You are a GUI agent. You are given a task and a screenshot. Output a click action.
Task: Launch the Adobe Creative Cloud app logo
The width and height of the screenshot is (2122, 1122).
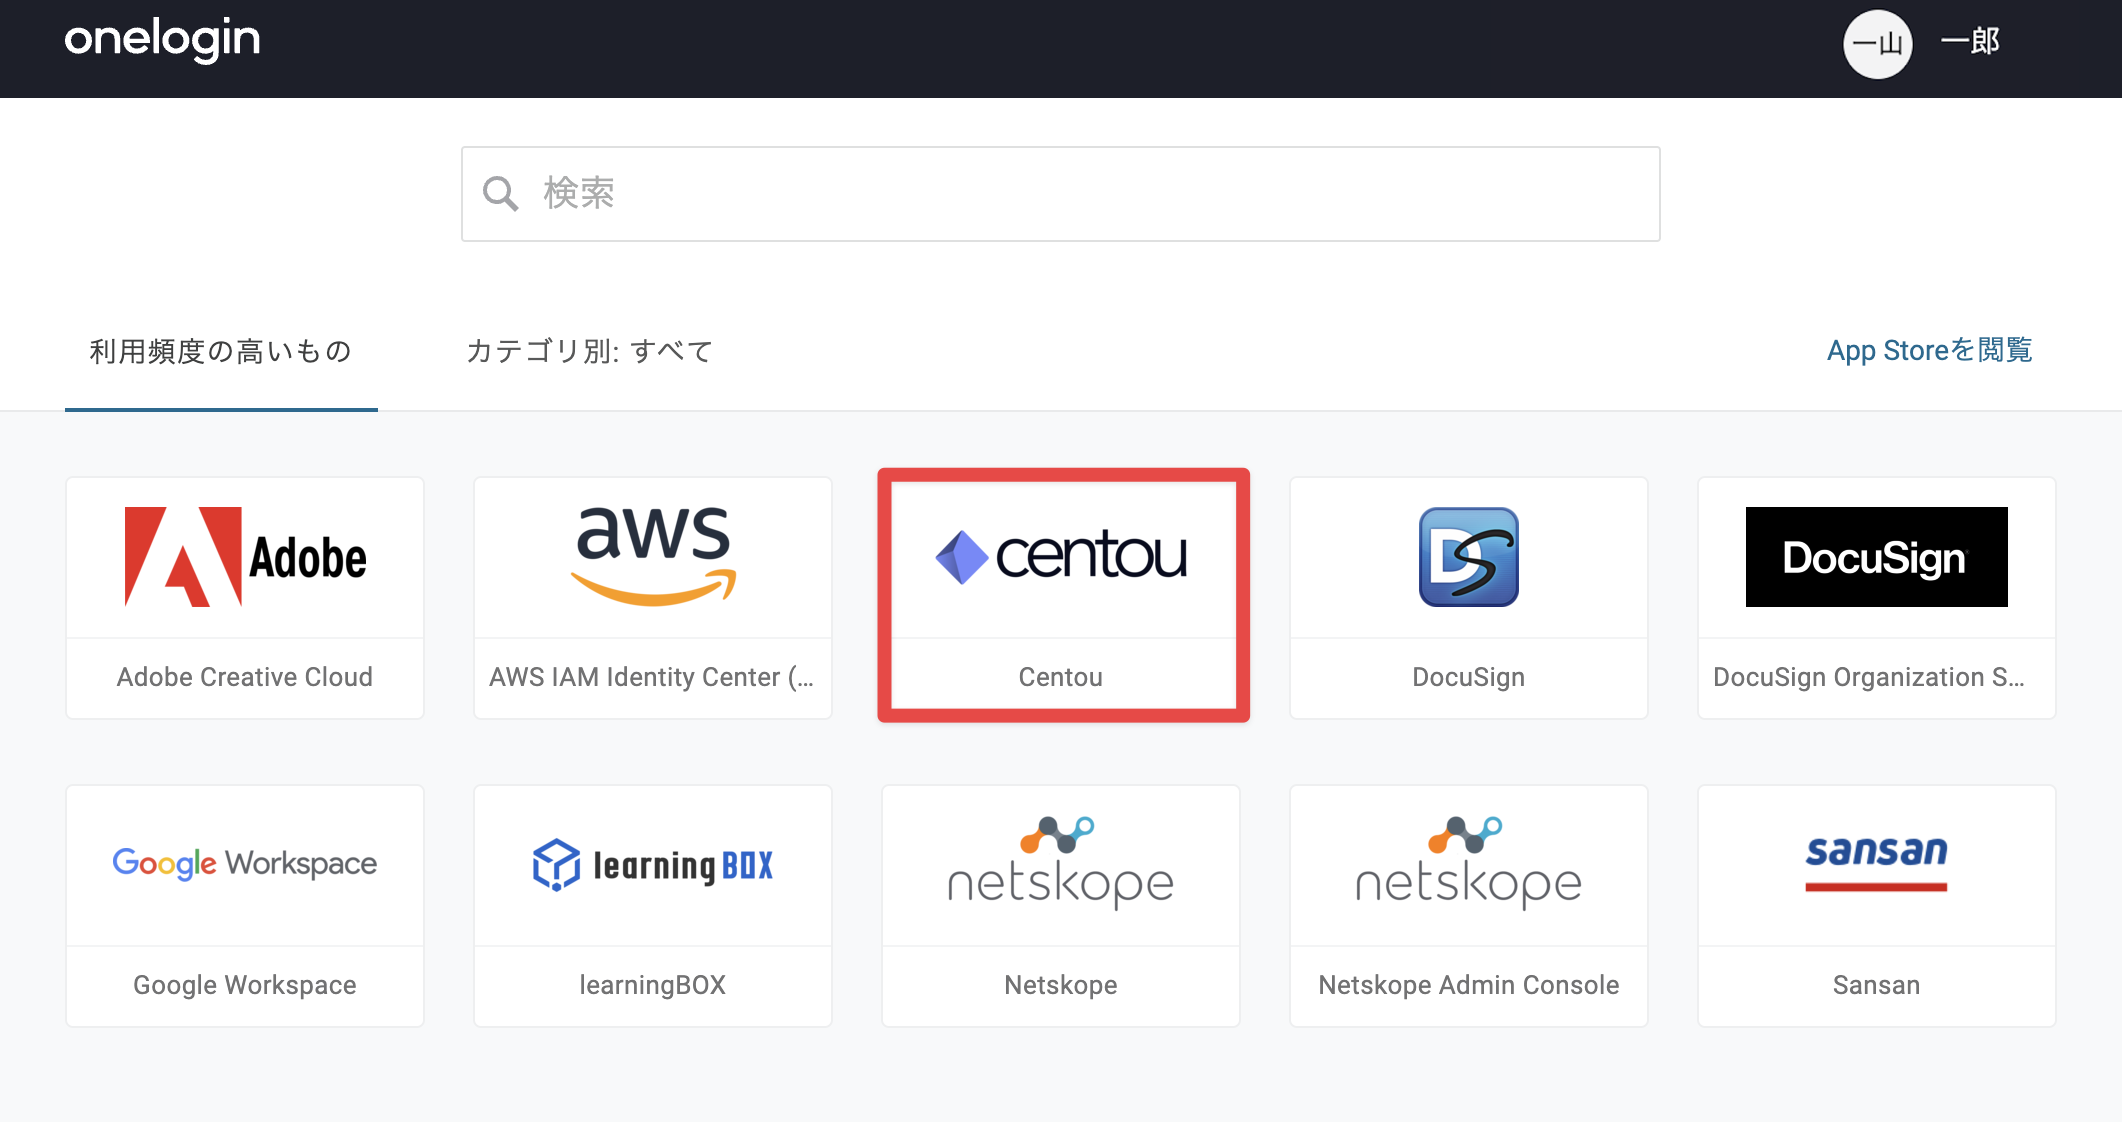pyautogui.click(x=245, y=557)
